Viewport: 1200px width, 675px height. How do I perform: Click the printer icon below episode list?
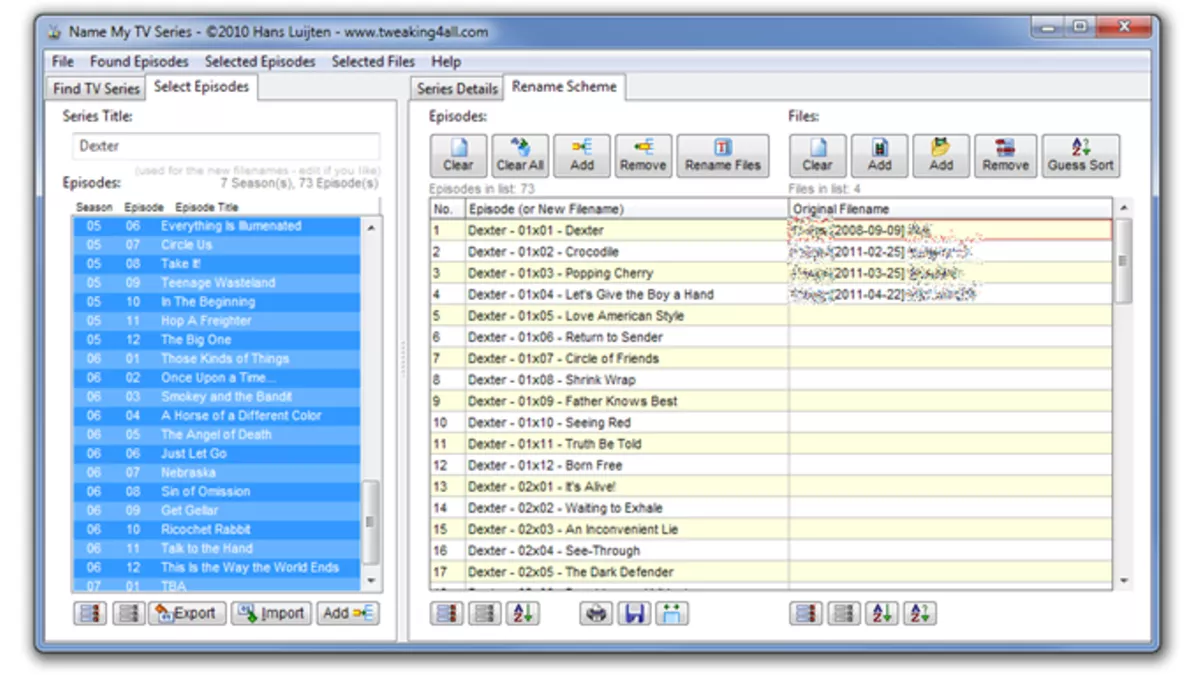click(597, 614)
